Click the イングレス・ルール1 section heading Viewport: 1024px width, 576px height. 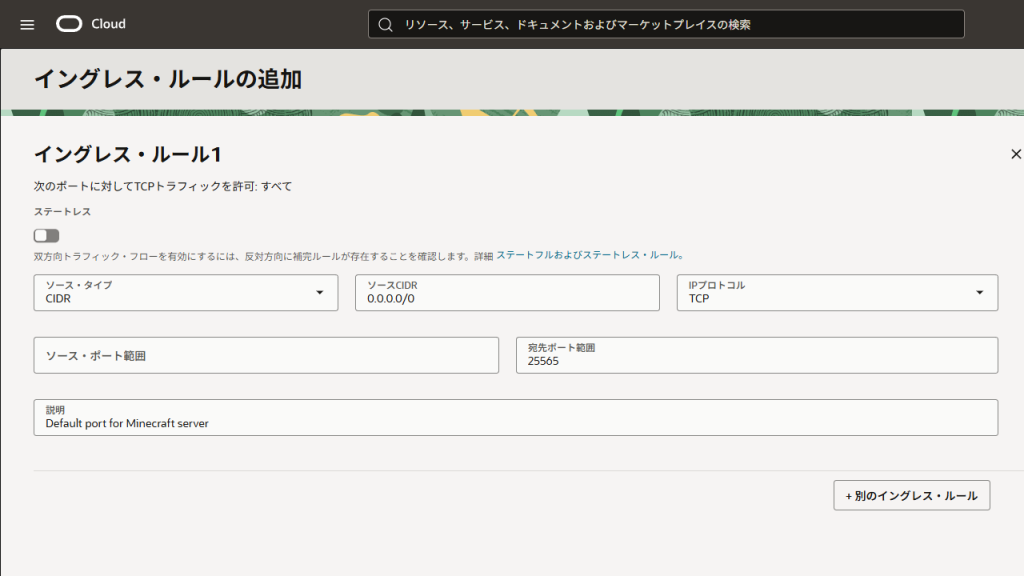pos(127,154)
